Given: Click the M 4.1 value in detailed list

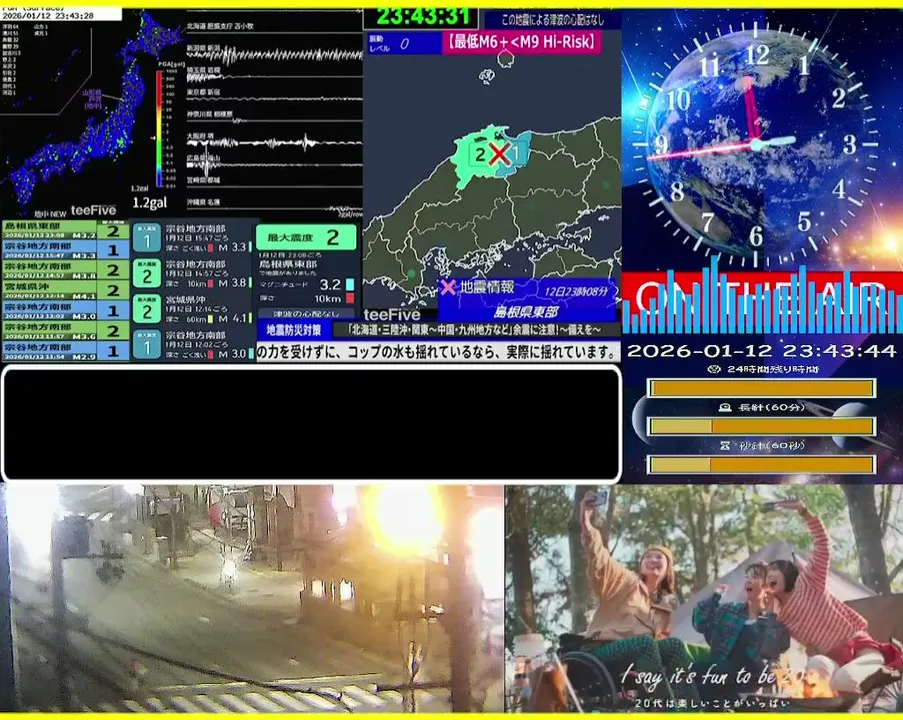Looking at the screenshot, I should (233, 318).
